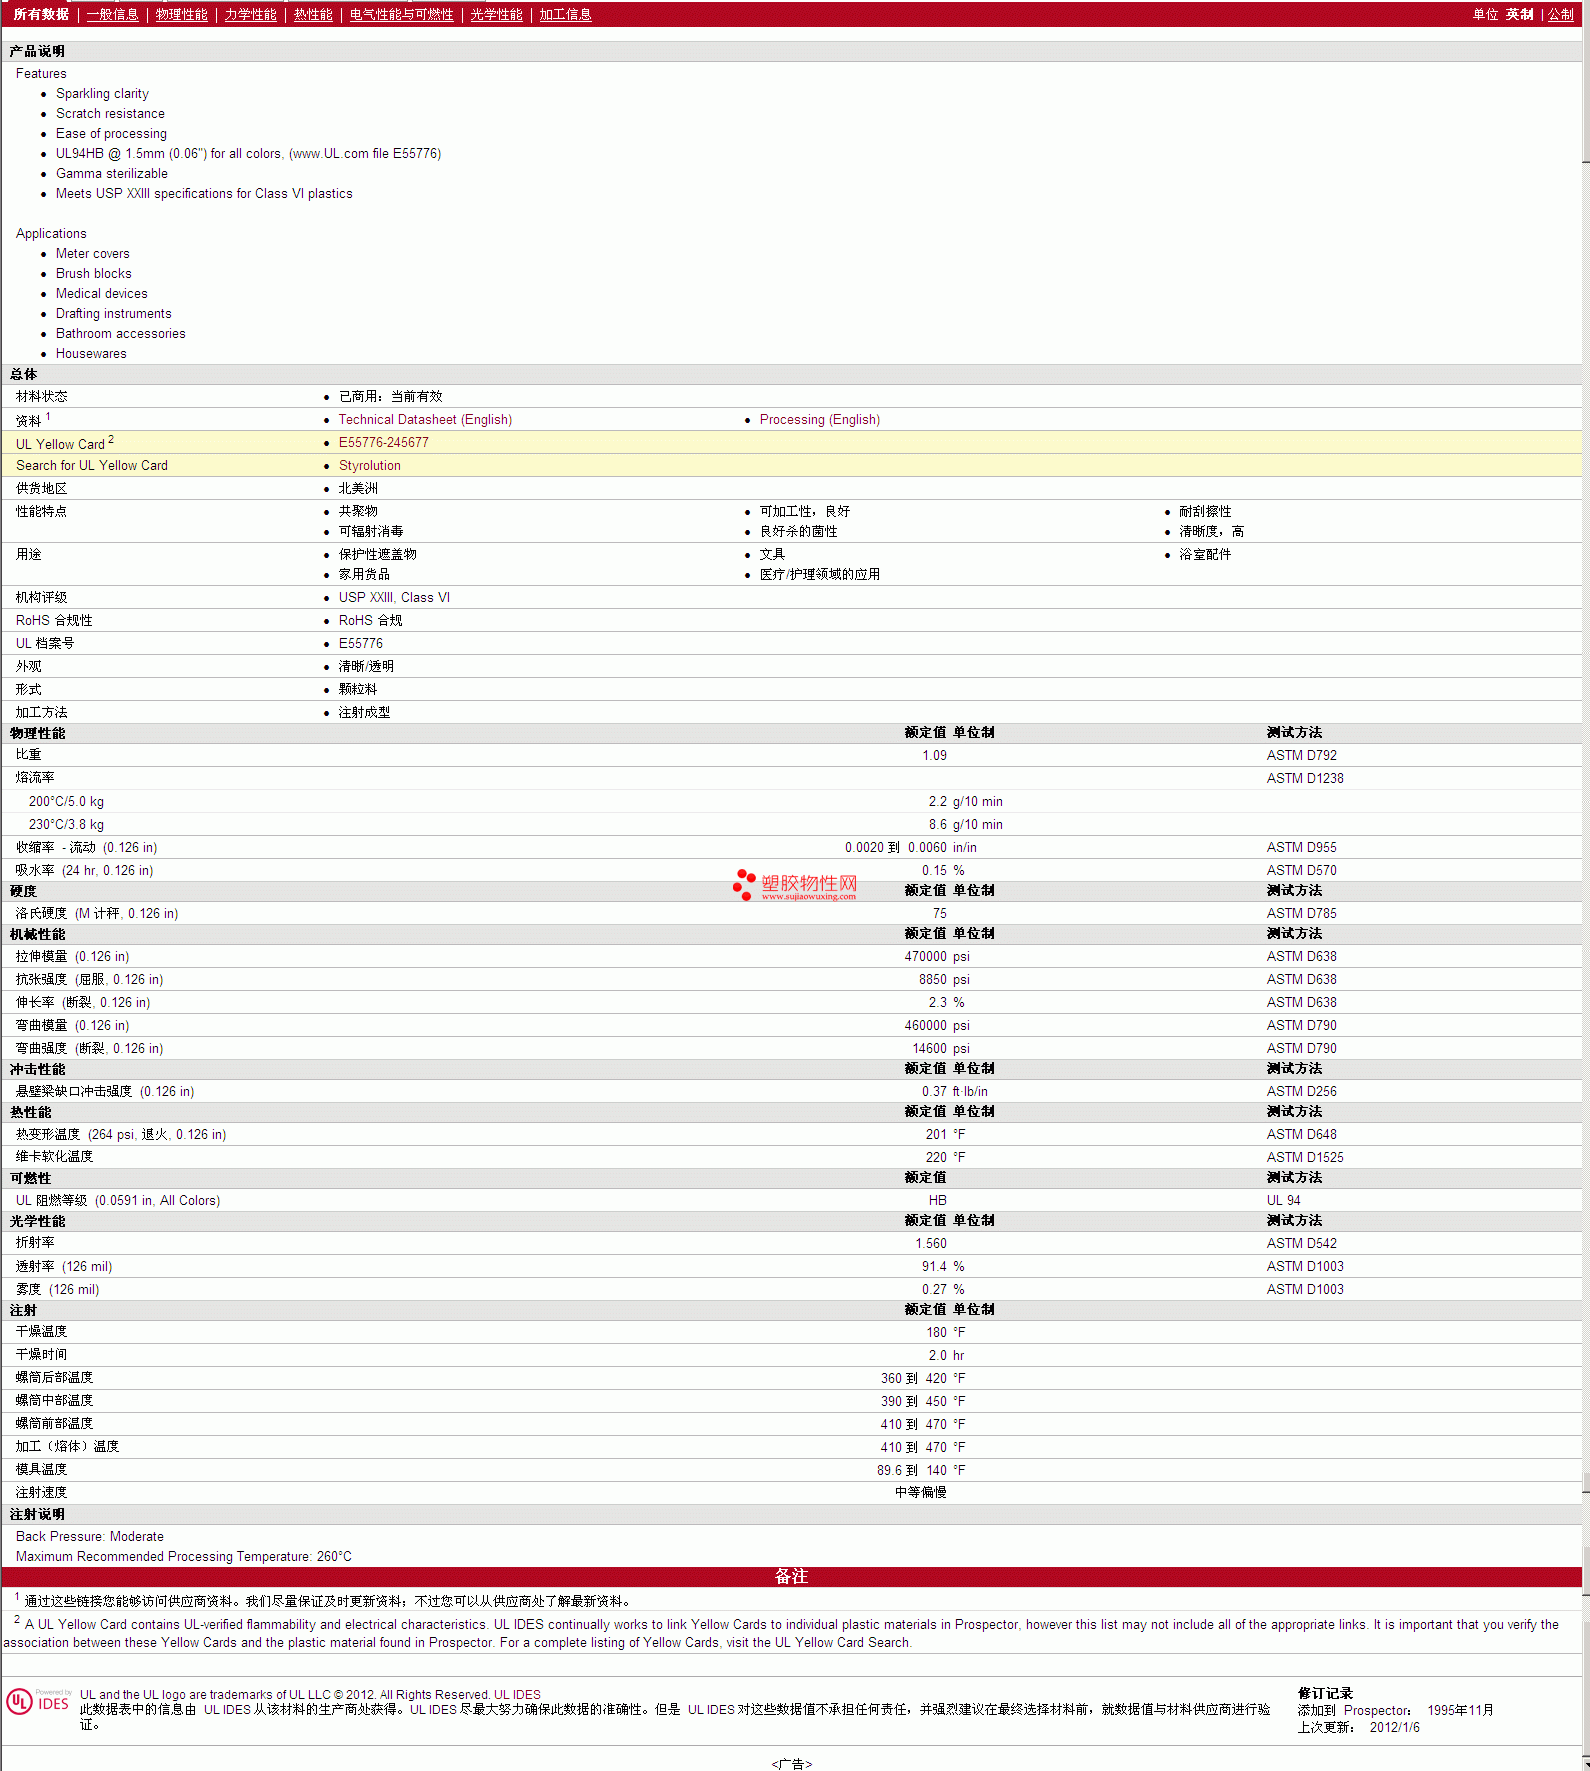Click the 北美洲 availability value
The height and width of the screenshot is (1771, 1590).
358,489
